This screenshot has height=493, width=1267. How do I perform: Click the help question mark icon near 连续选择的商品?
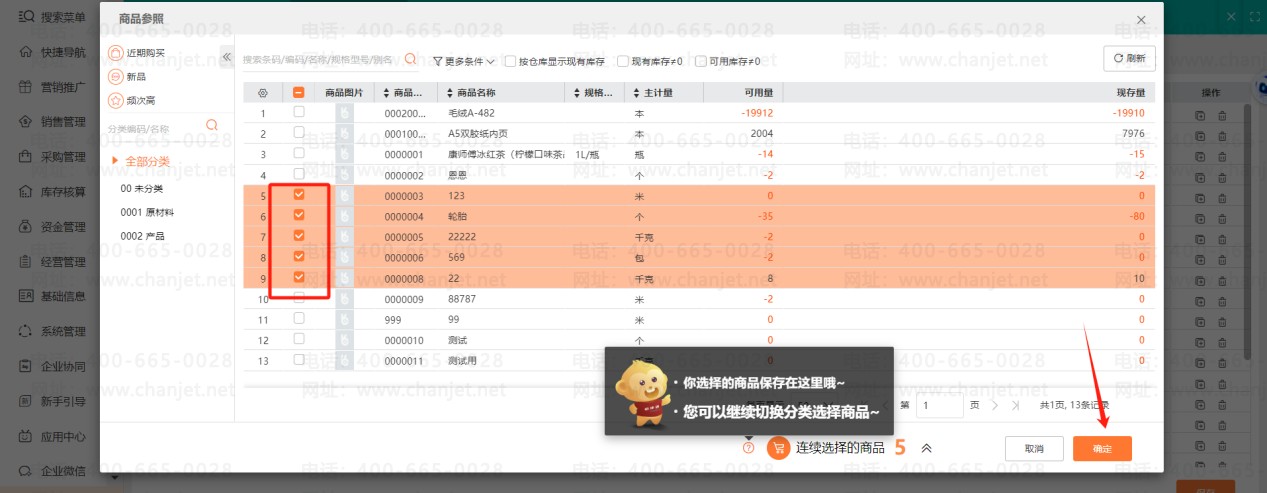[x=748, y=448]
